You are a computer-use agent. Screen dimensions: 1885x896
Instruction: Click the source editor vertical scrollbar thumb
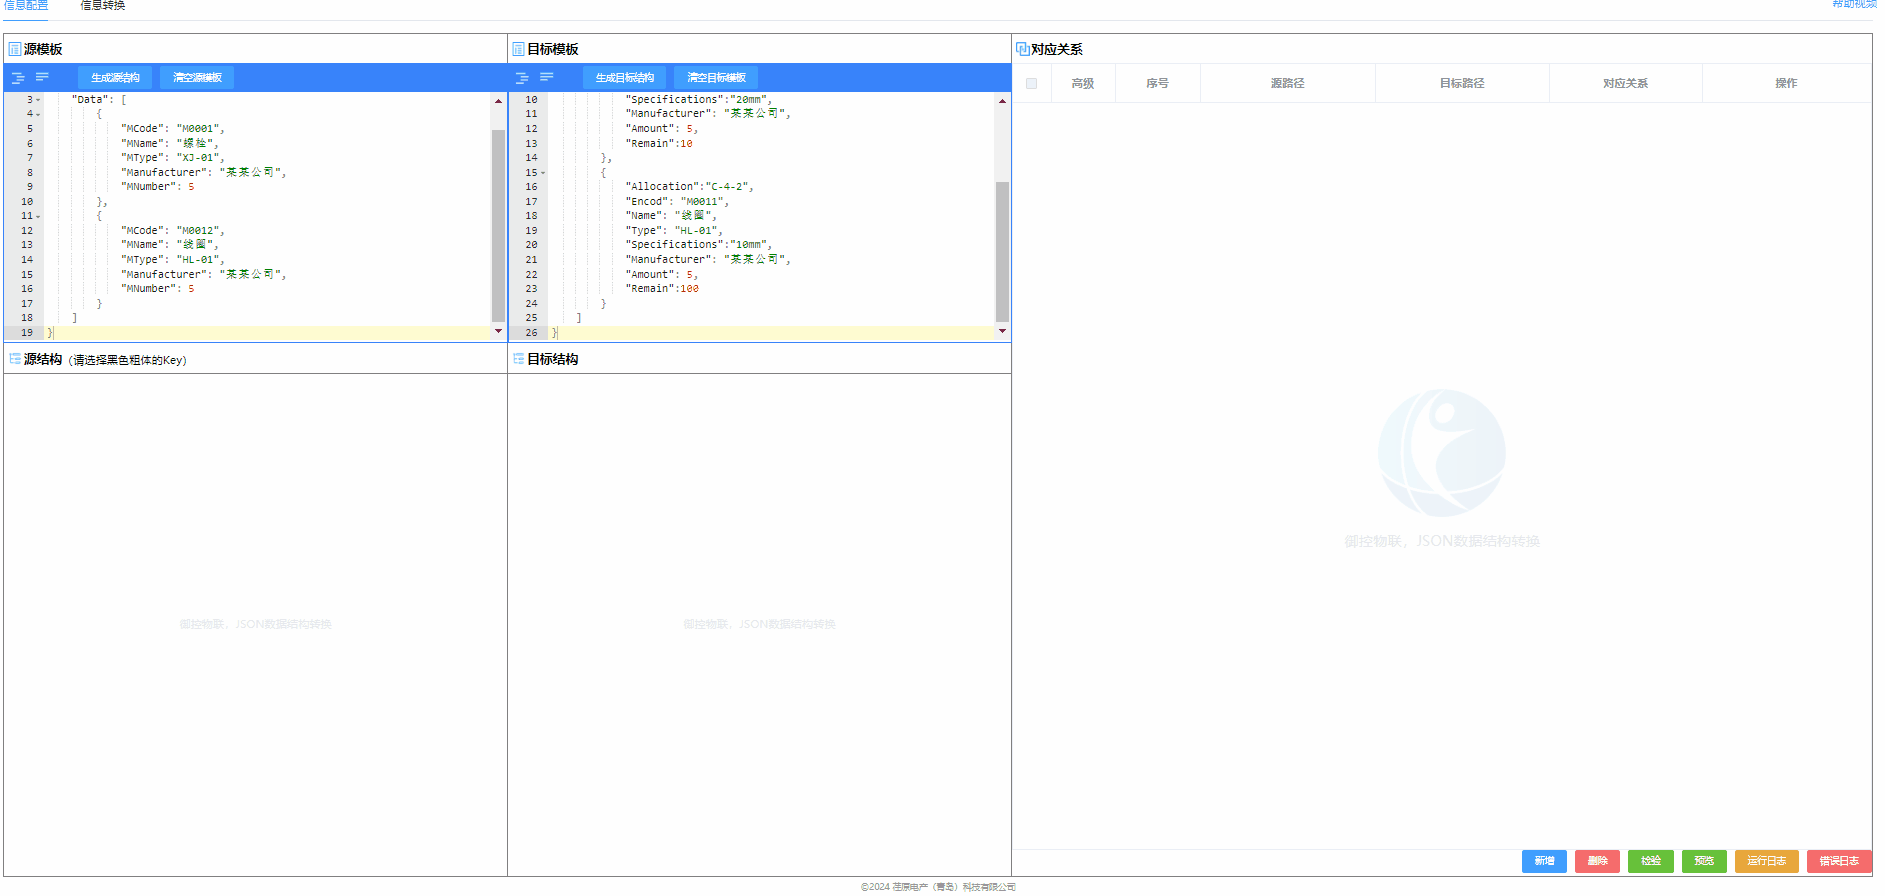498,225
